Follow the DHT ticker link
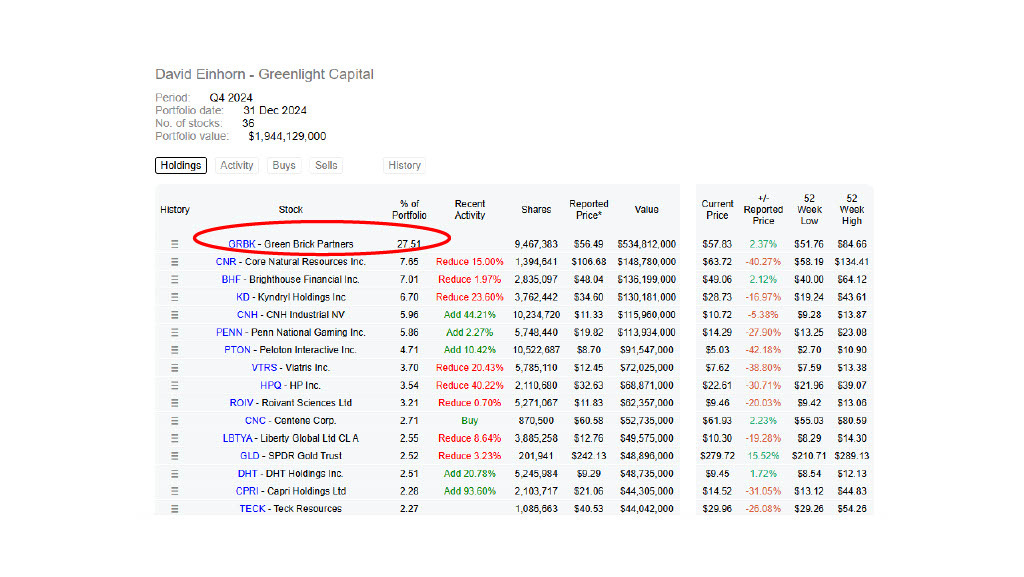 tap(248, 474)
